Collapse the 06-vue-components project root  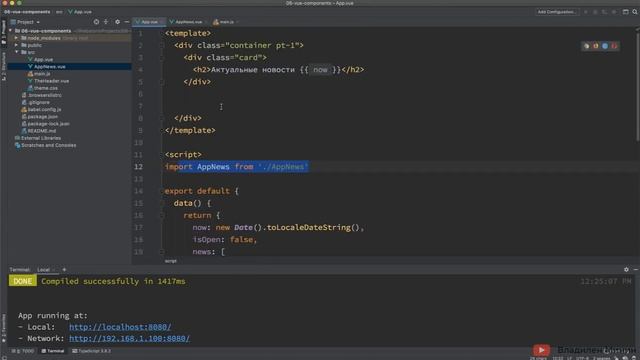point(11,31)
